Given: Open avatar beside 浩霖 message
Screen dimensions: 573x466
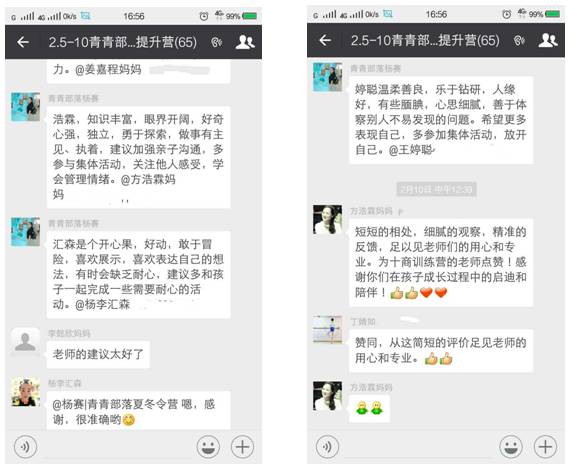Looking at the screenshot, I should [26, 107].
